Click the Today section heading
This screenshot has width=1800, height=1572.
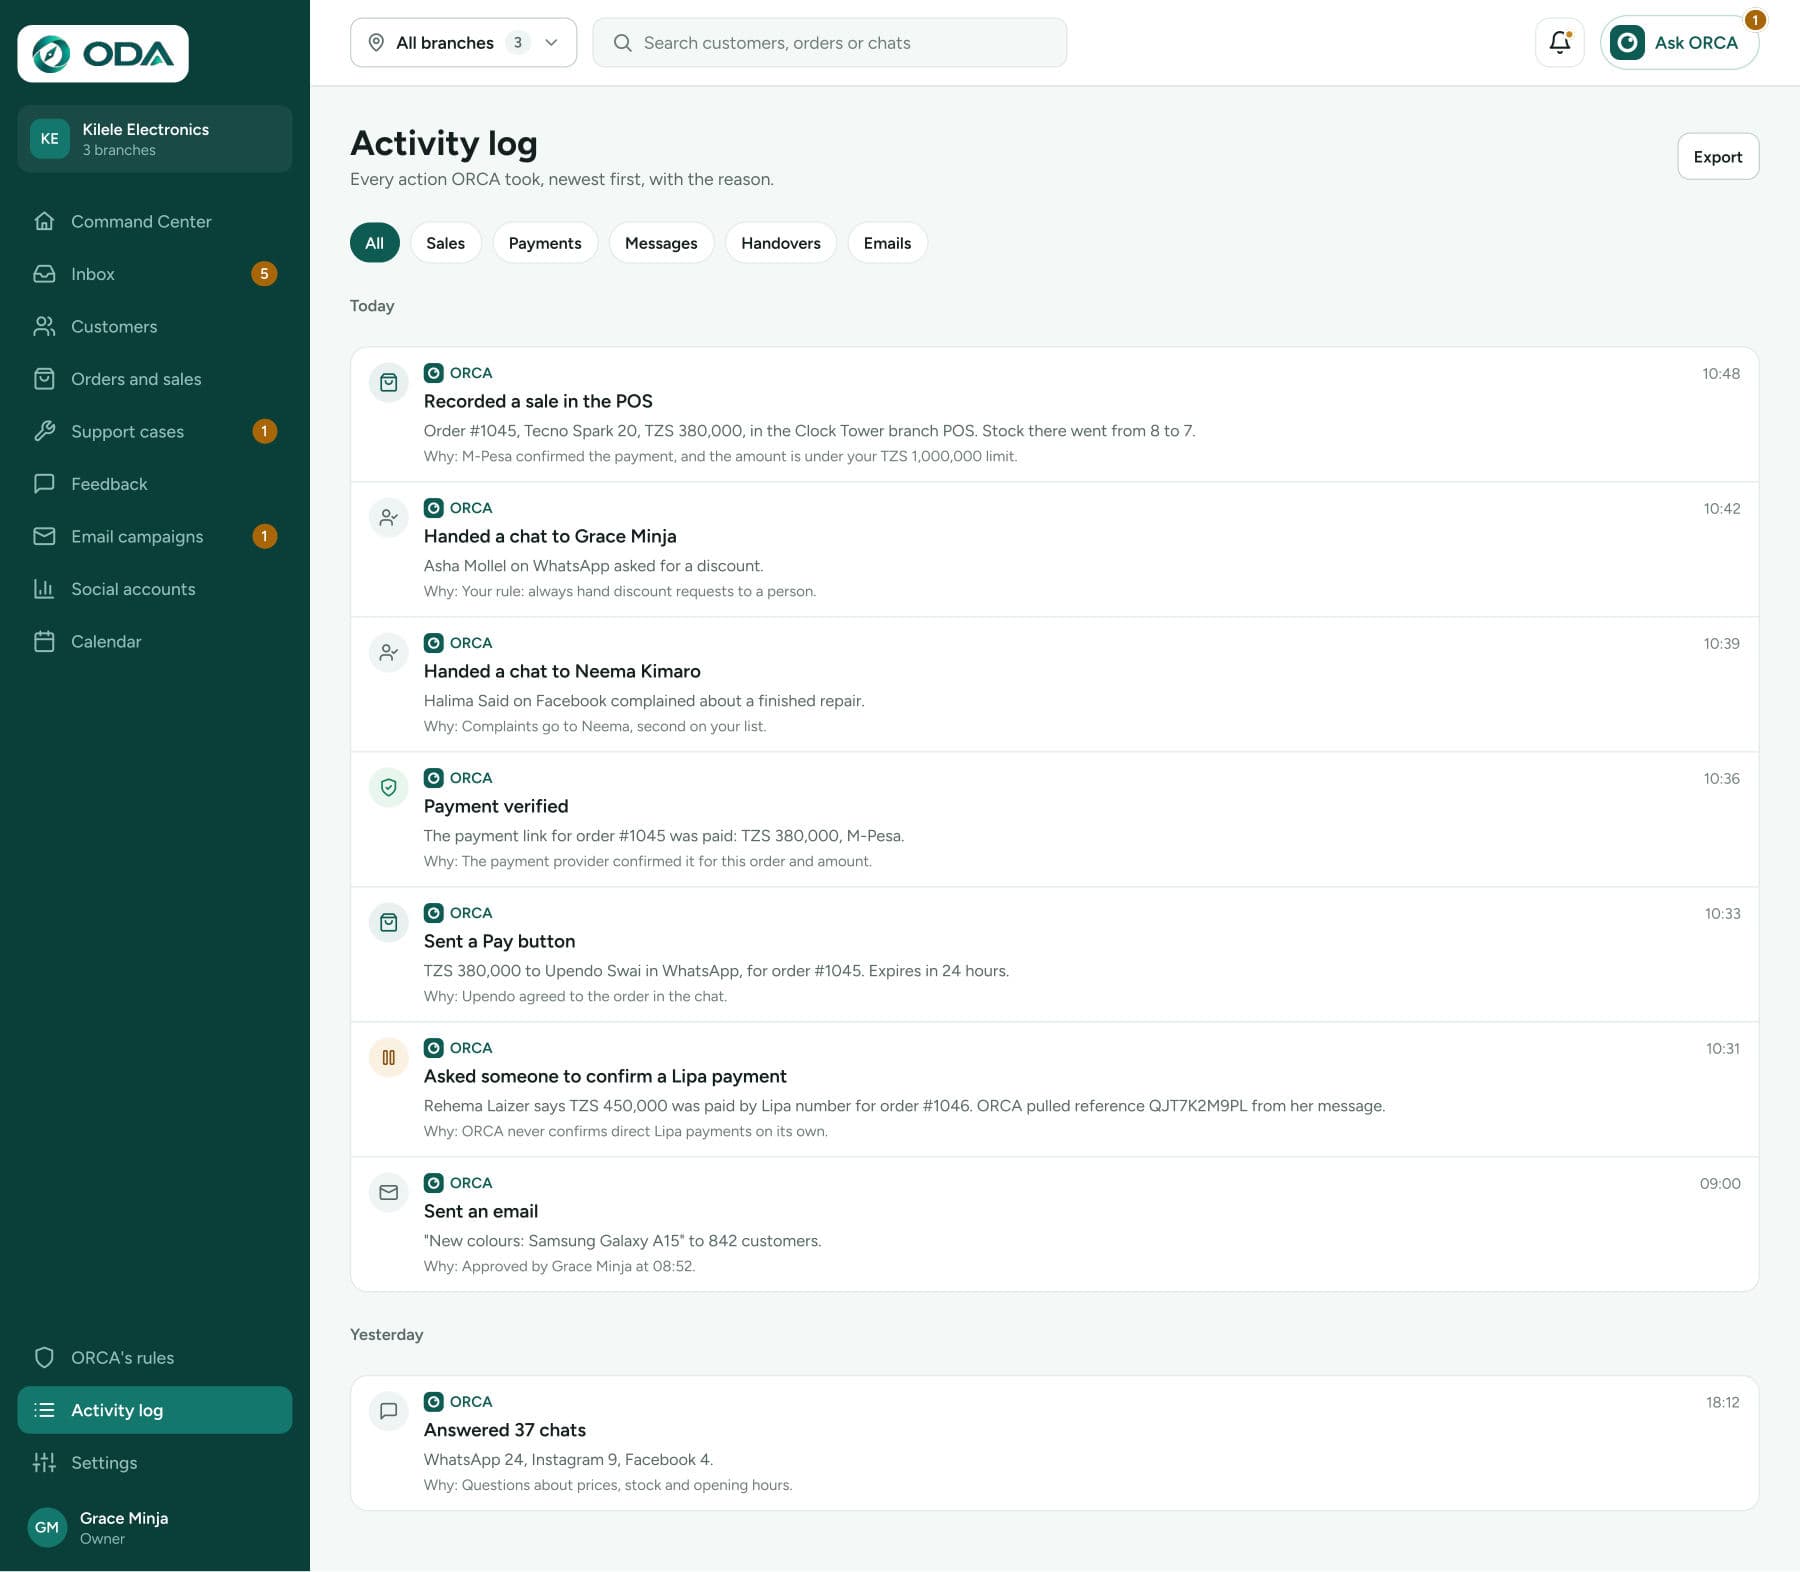[x=372, y=305]
